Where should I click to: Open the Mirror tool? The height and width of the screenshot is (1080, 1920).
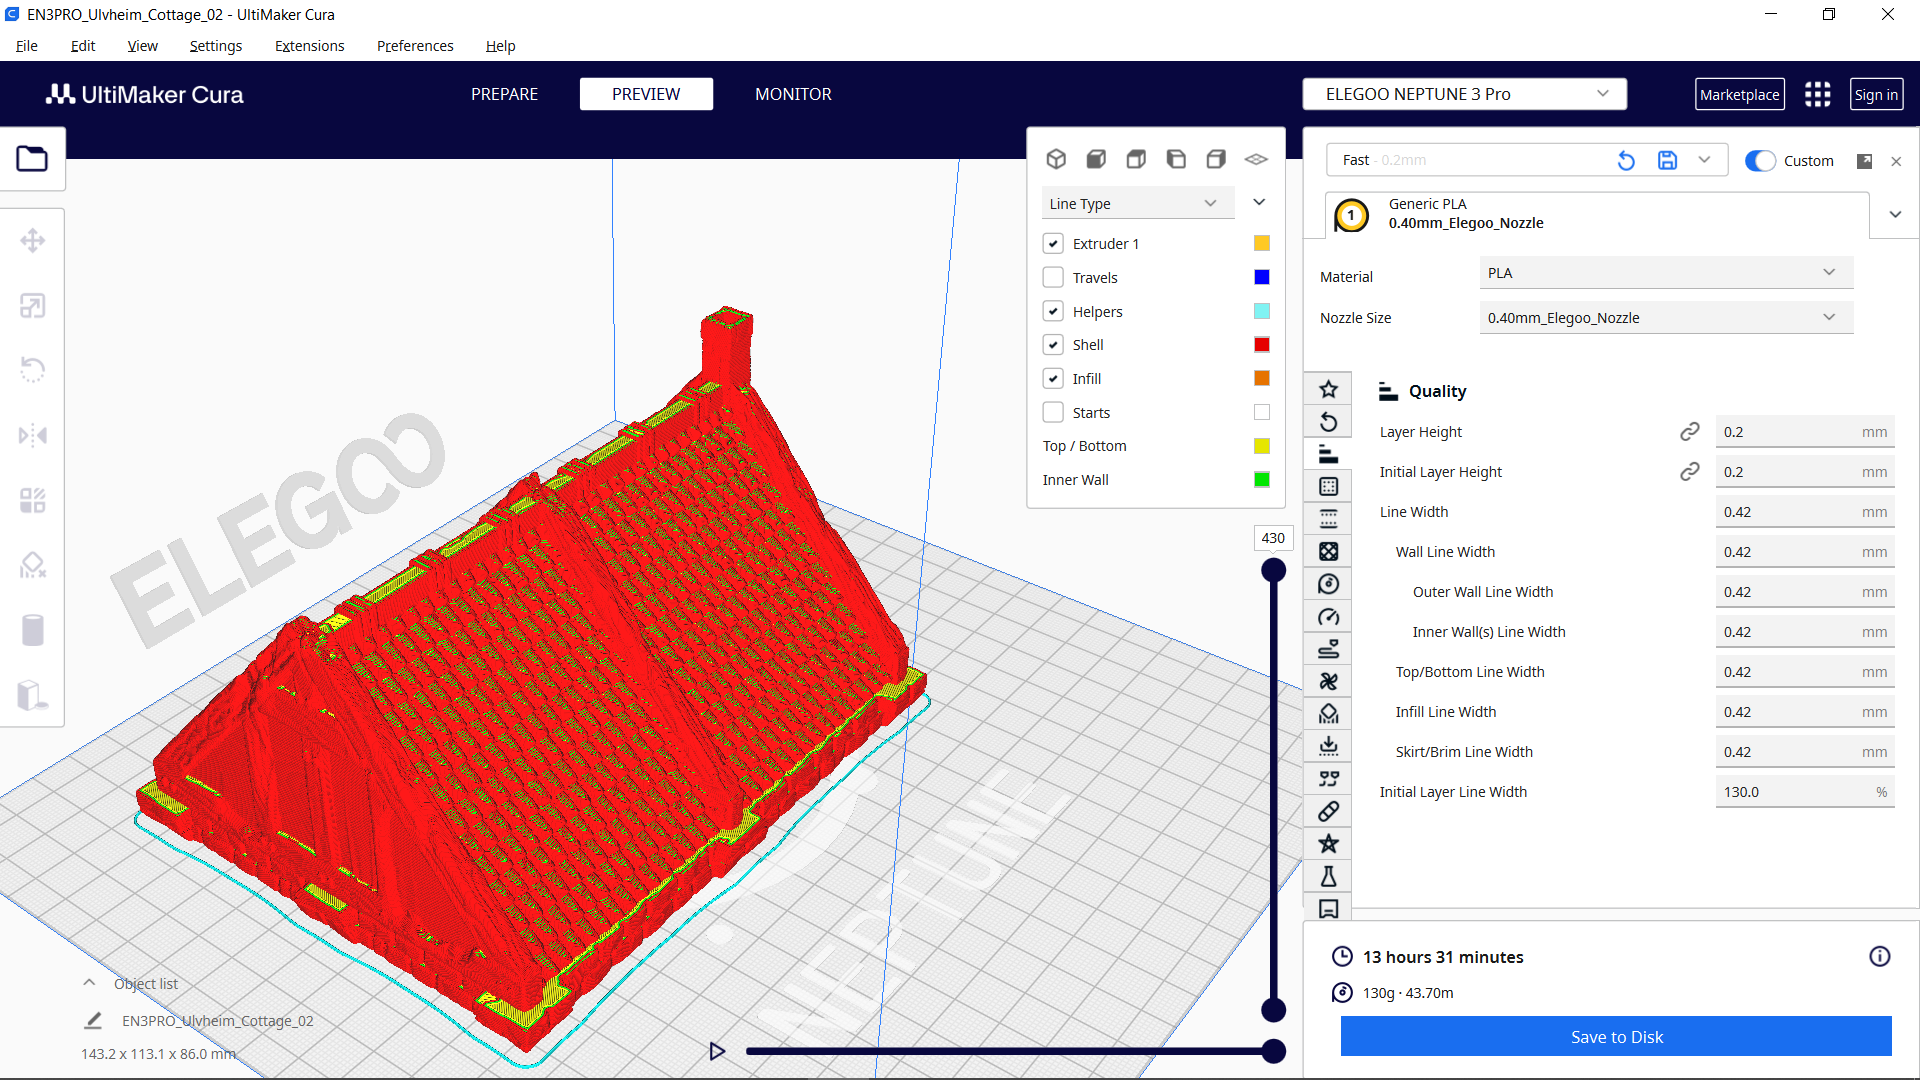coord(33,435)
